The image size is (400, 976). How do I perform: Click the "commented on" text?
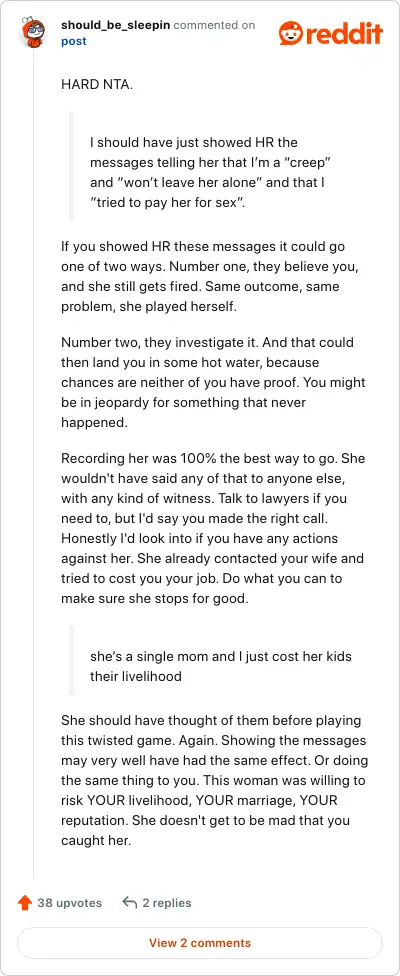[214, 25]
